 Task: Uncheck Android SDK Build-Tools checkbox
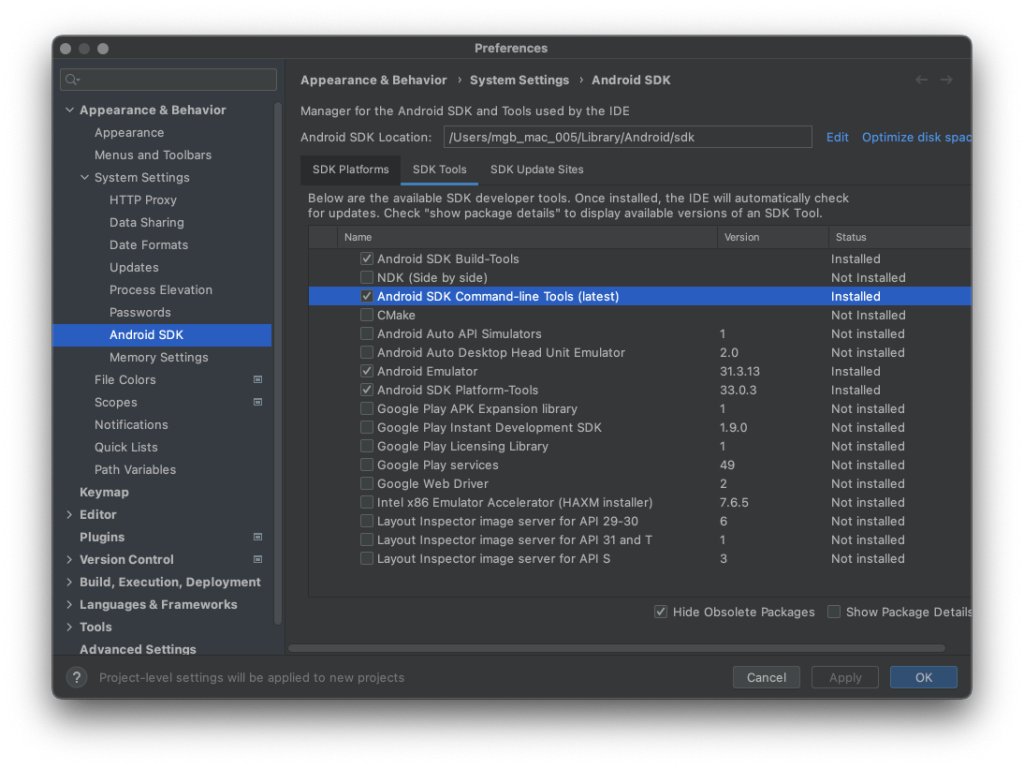click(x=366, y=259)
